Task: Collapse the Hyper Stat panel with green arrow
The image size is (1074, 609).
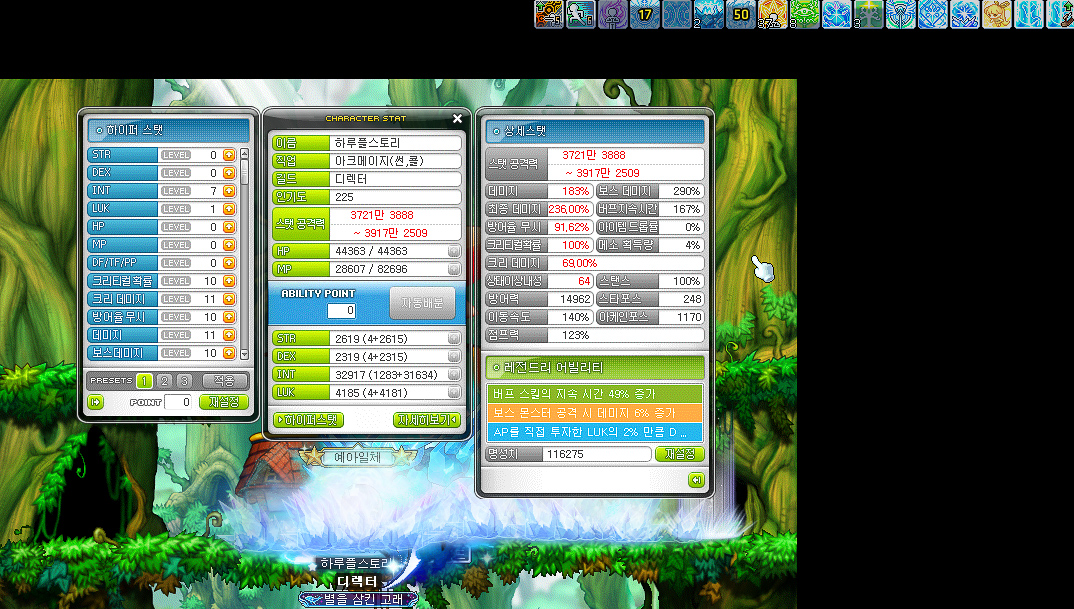Action: pyautogui.click(x=95, y=402)
